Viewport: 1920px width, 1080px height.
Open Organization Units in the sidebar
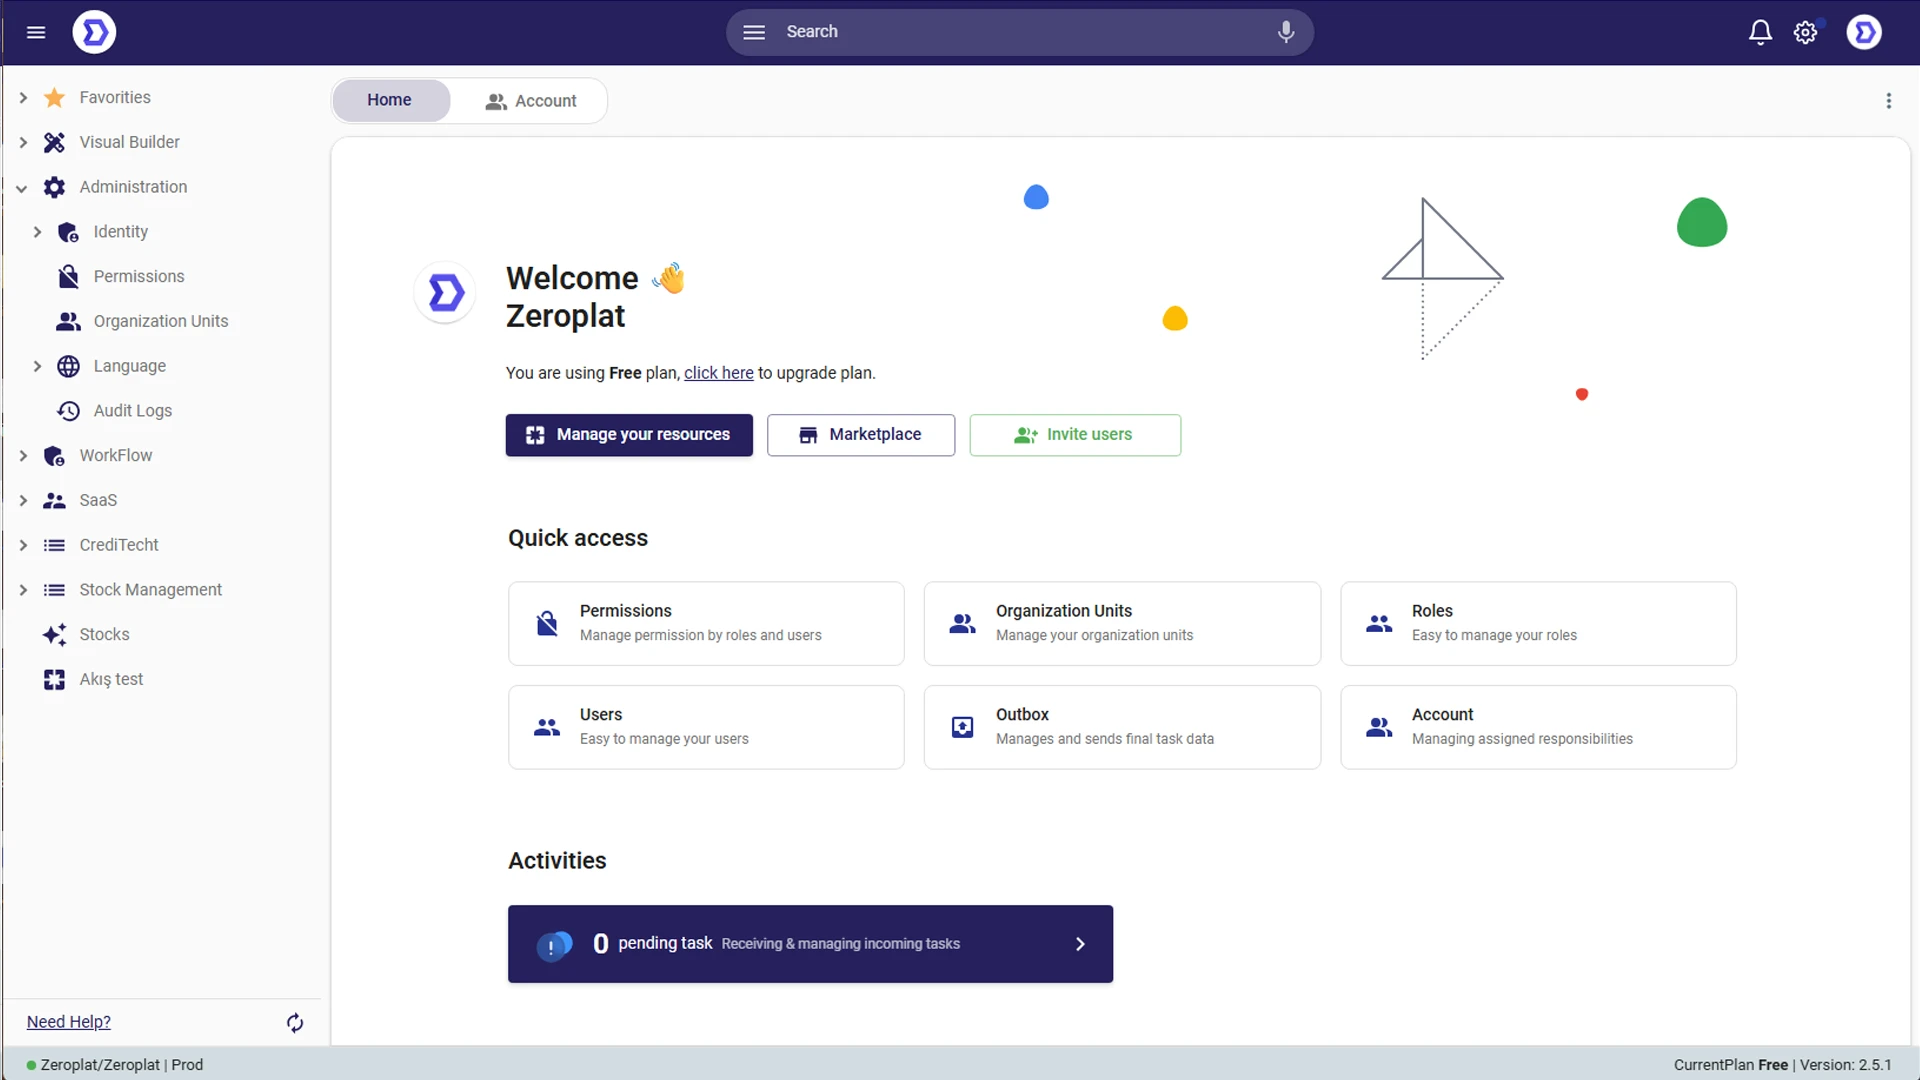[x=161, y=321]
